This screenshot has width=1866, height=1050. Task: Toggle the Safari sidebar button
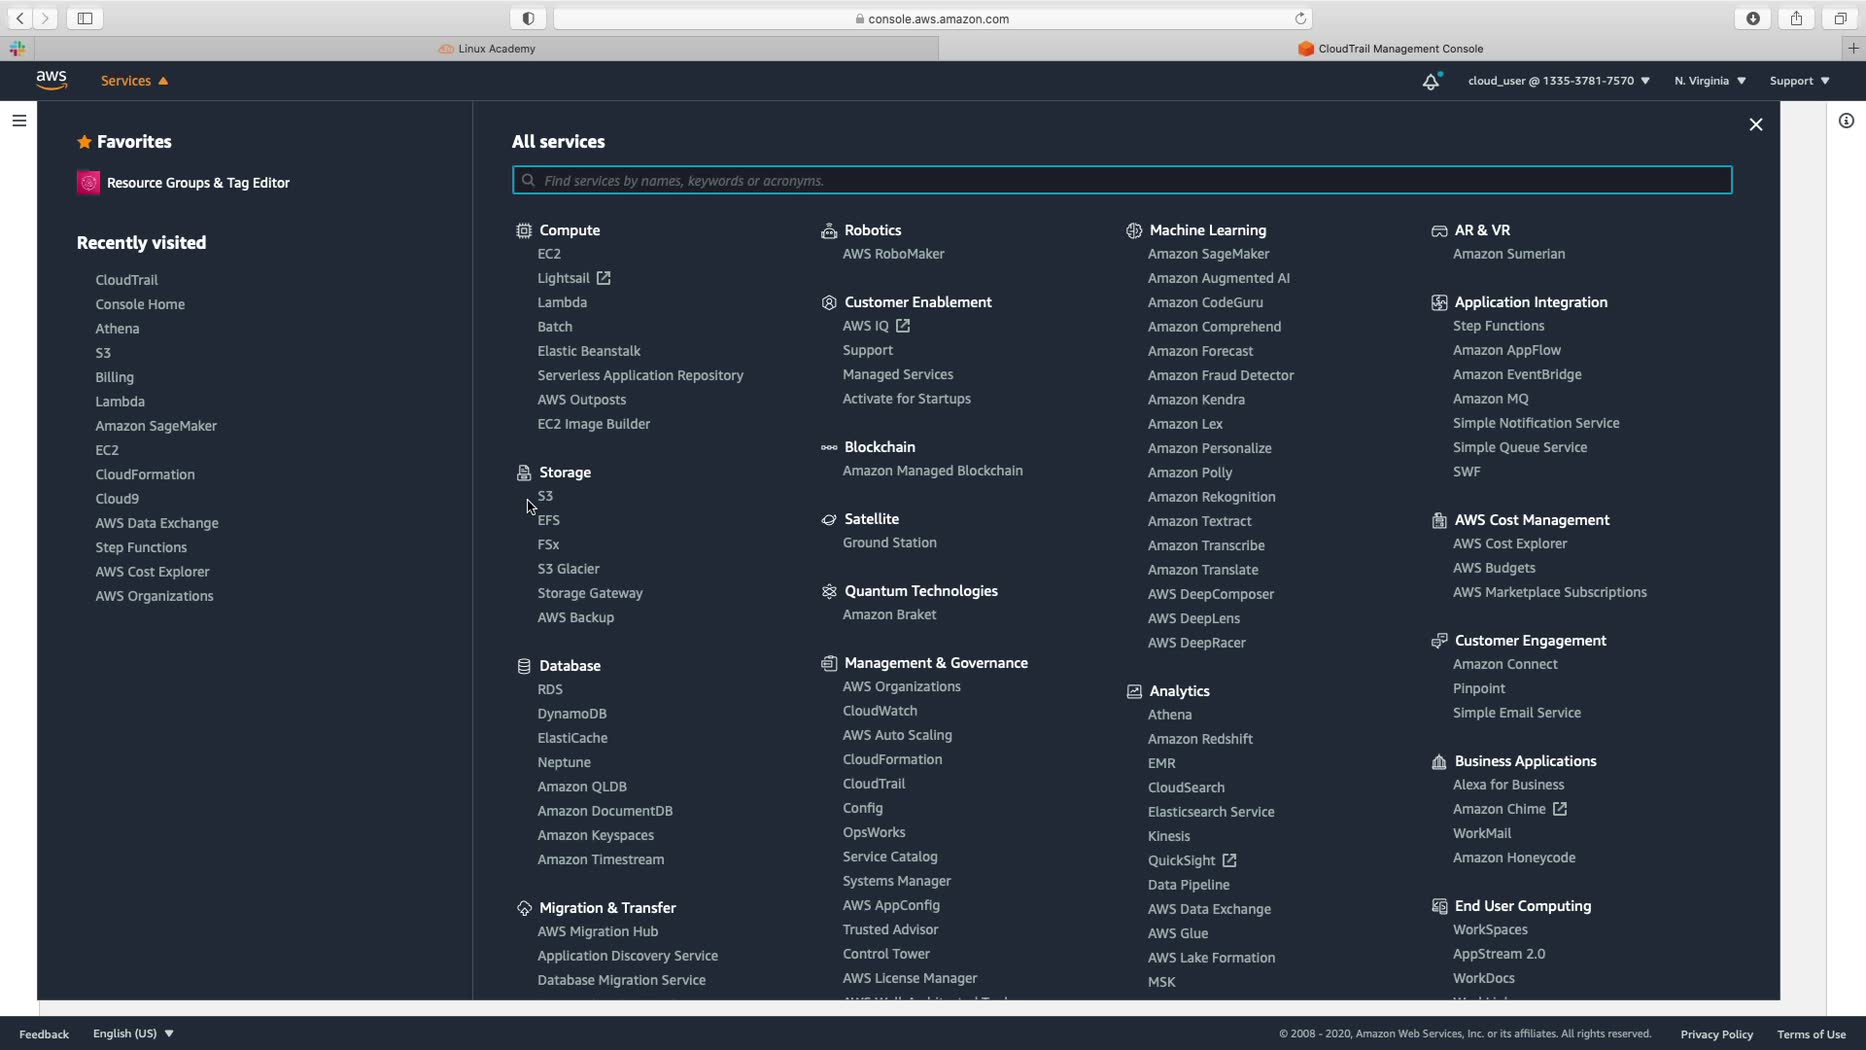click(85, 18)
